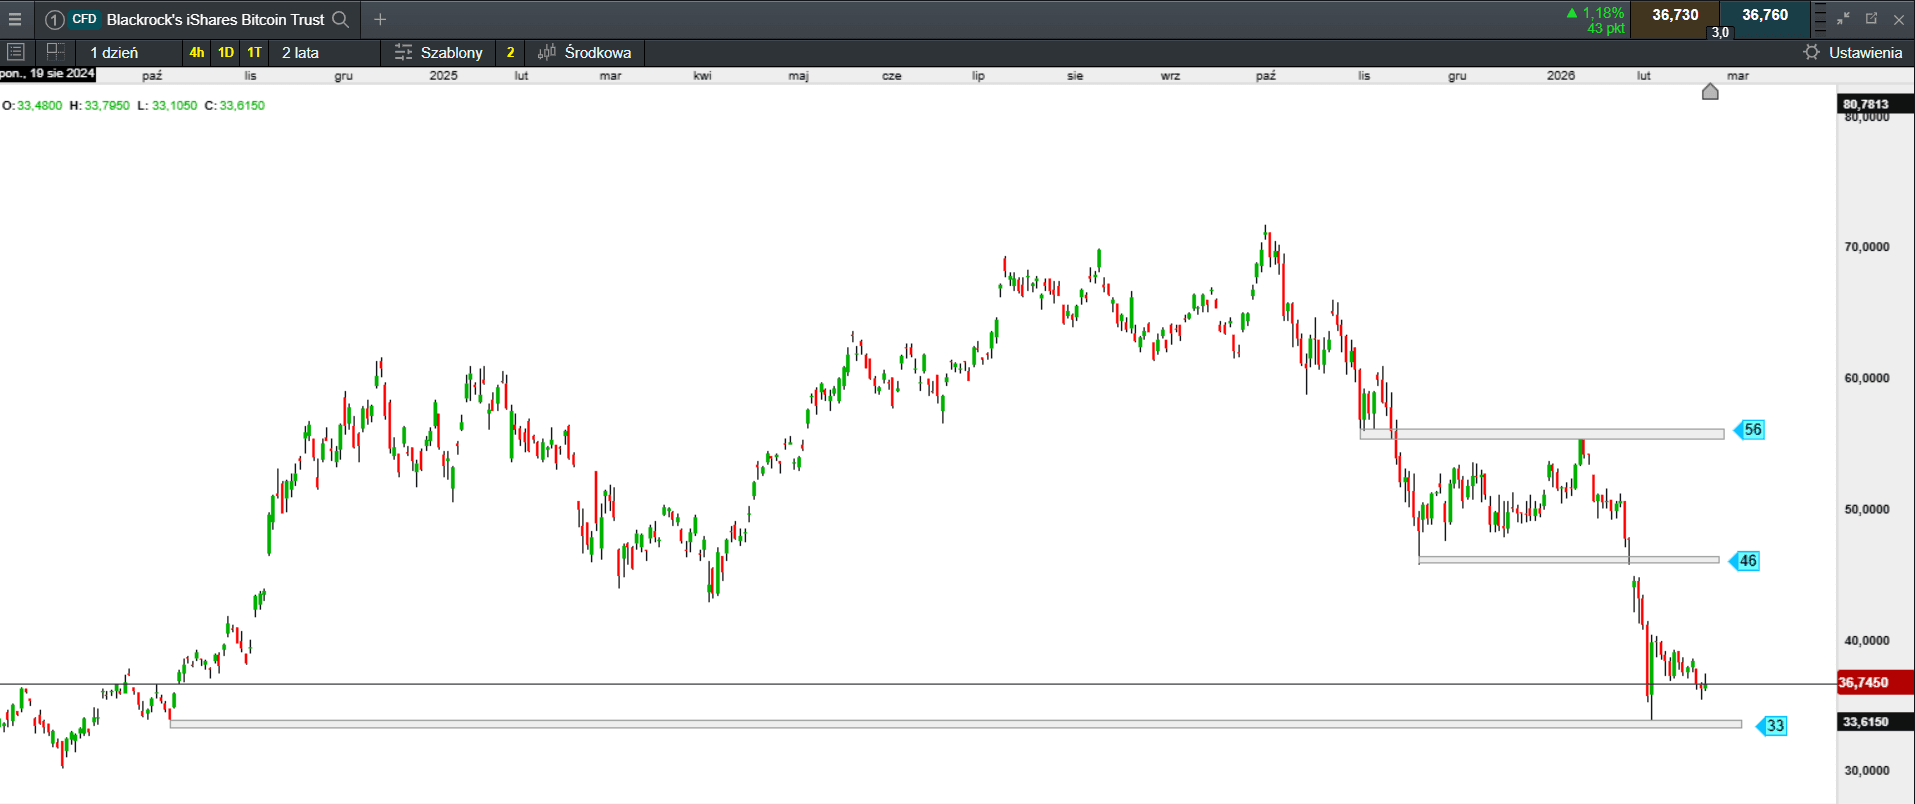Add a new chart tab with plus
This screenshot has width=1915, height=804.
(380, 19)
